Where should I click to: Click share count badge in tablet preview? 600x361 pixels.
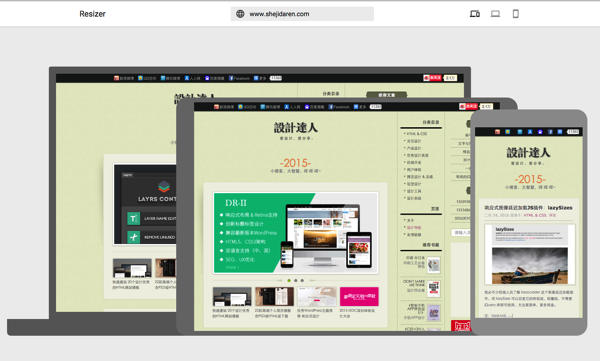point(376,107)
